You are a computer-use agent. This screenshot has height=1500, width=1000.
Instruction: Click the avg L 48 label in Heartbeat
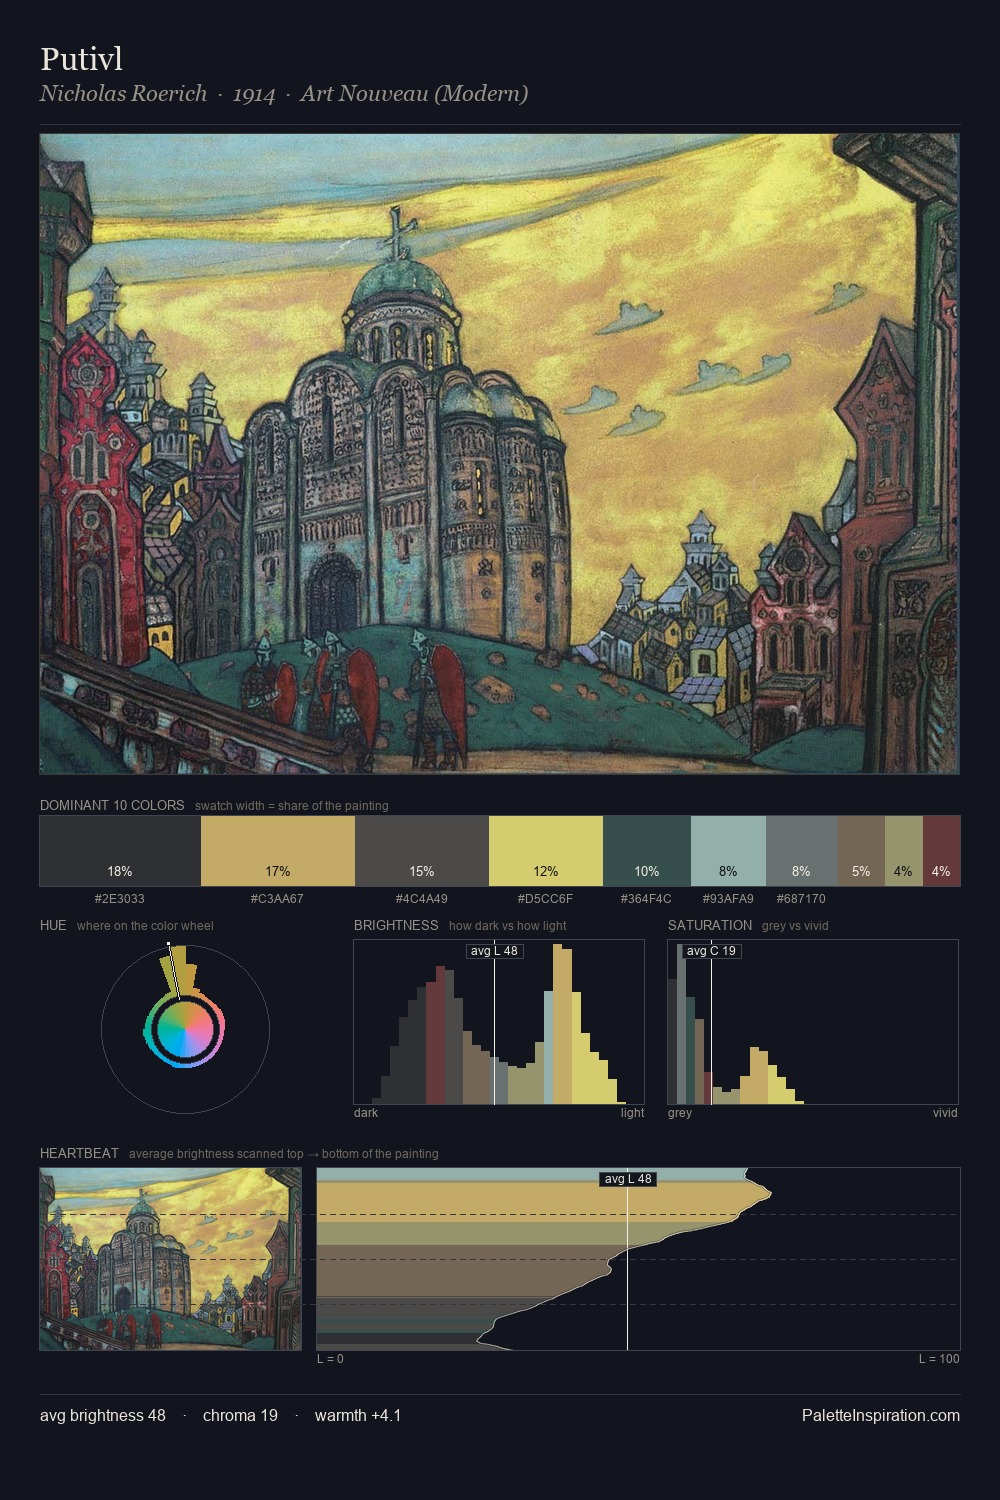point(628,1179)
